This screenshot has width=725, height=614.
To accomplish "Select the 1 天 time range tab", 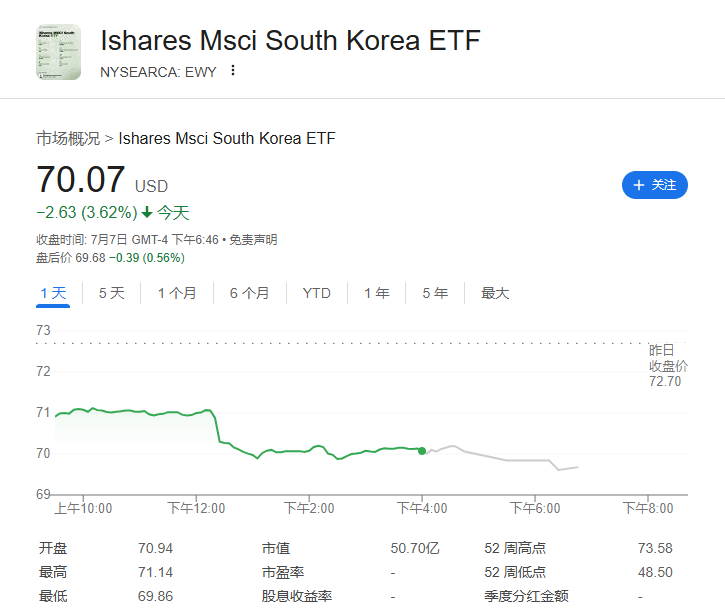I will point(53,293).
